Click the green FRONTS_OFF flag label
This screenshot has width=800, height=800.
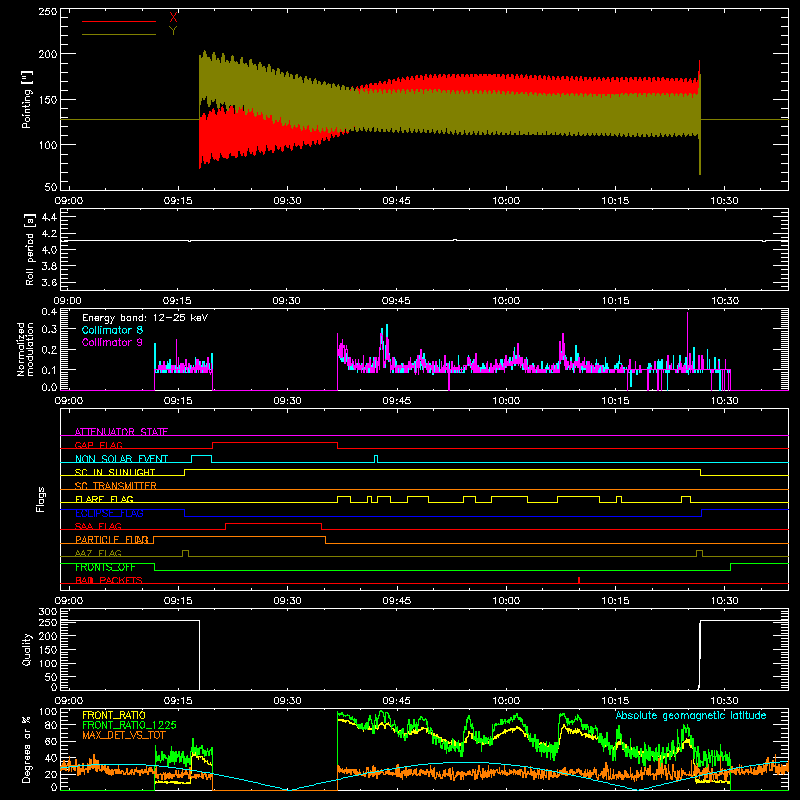[105, 567]
